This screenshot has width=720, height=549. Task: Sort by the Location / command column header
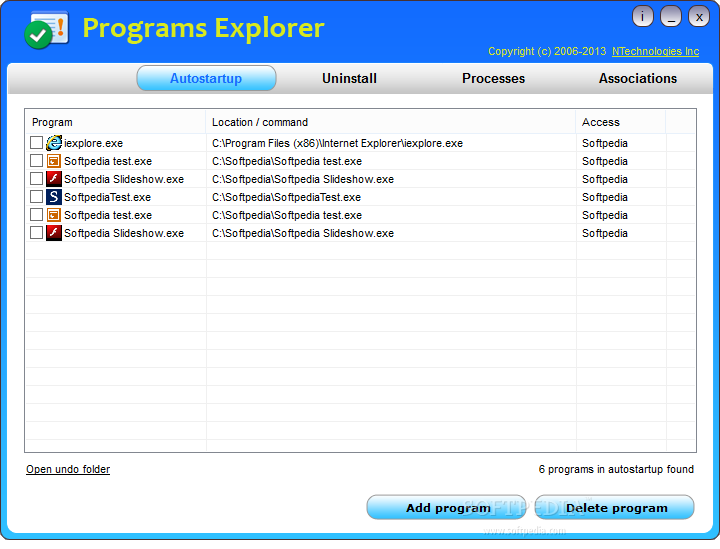point(391,122)
